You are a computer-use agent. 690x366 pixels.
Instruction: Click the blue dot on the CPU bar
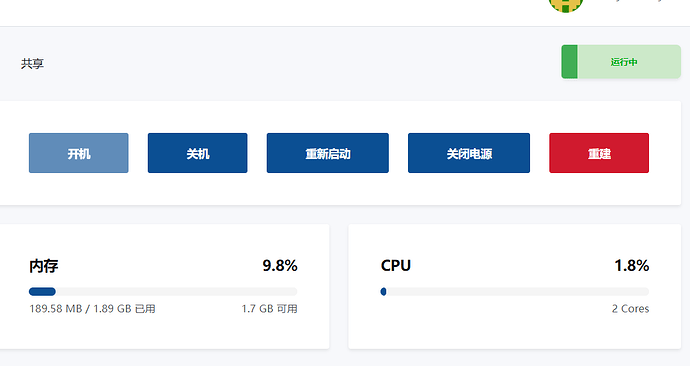pyautogui.click(x=383, y=291)
